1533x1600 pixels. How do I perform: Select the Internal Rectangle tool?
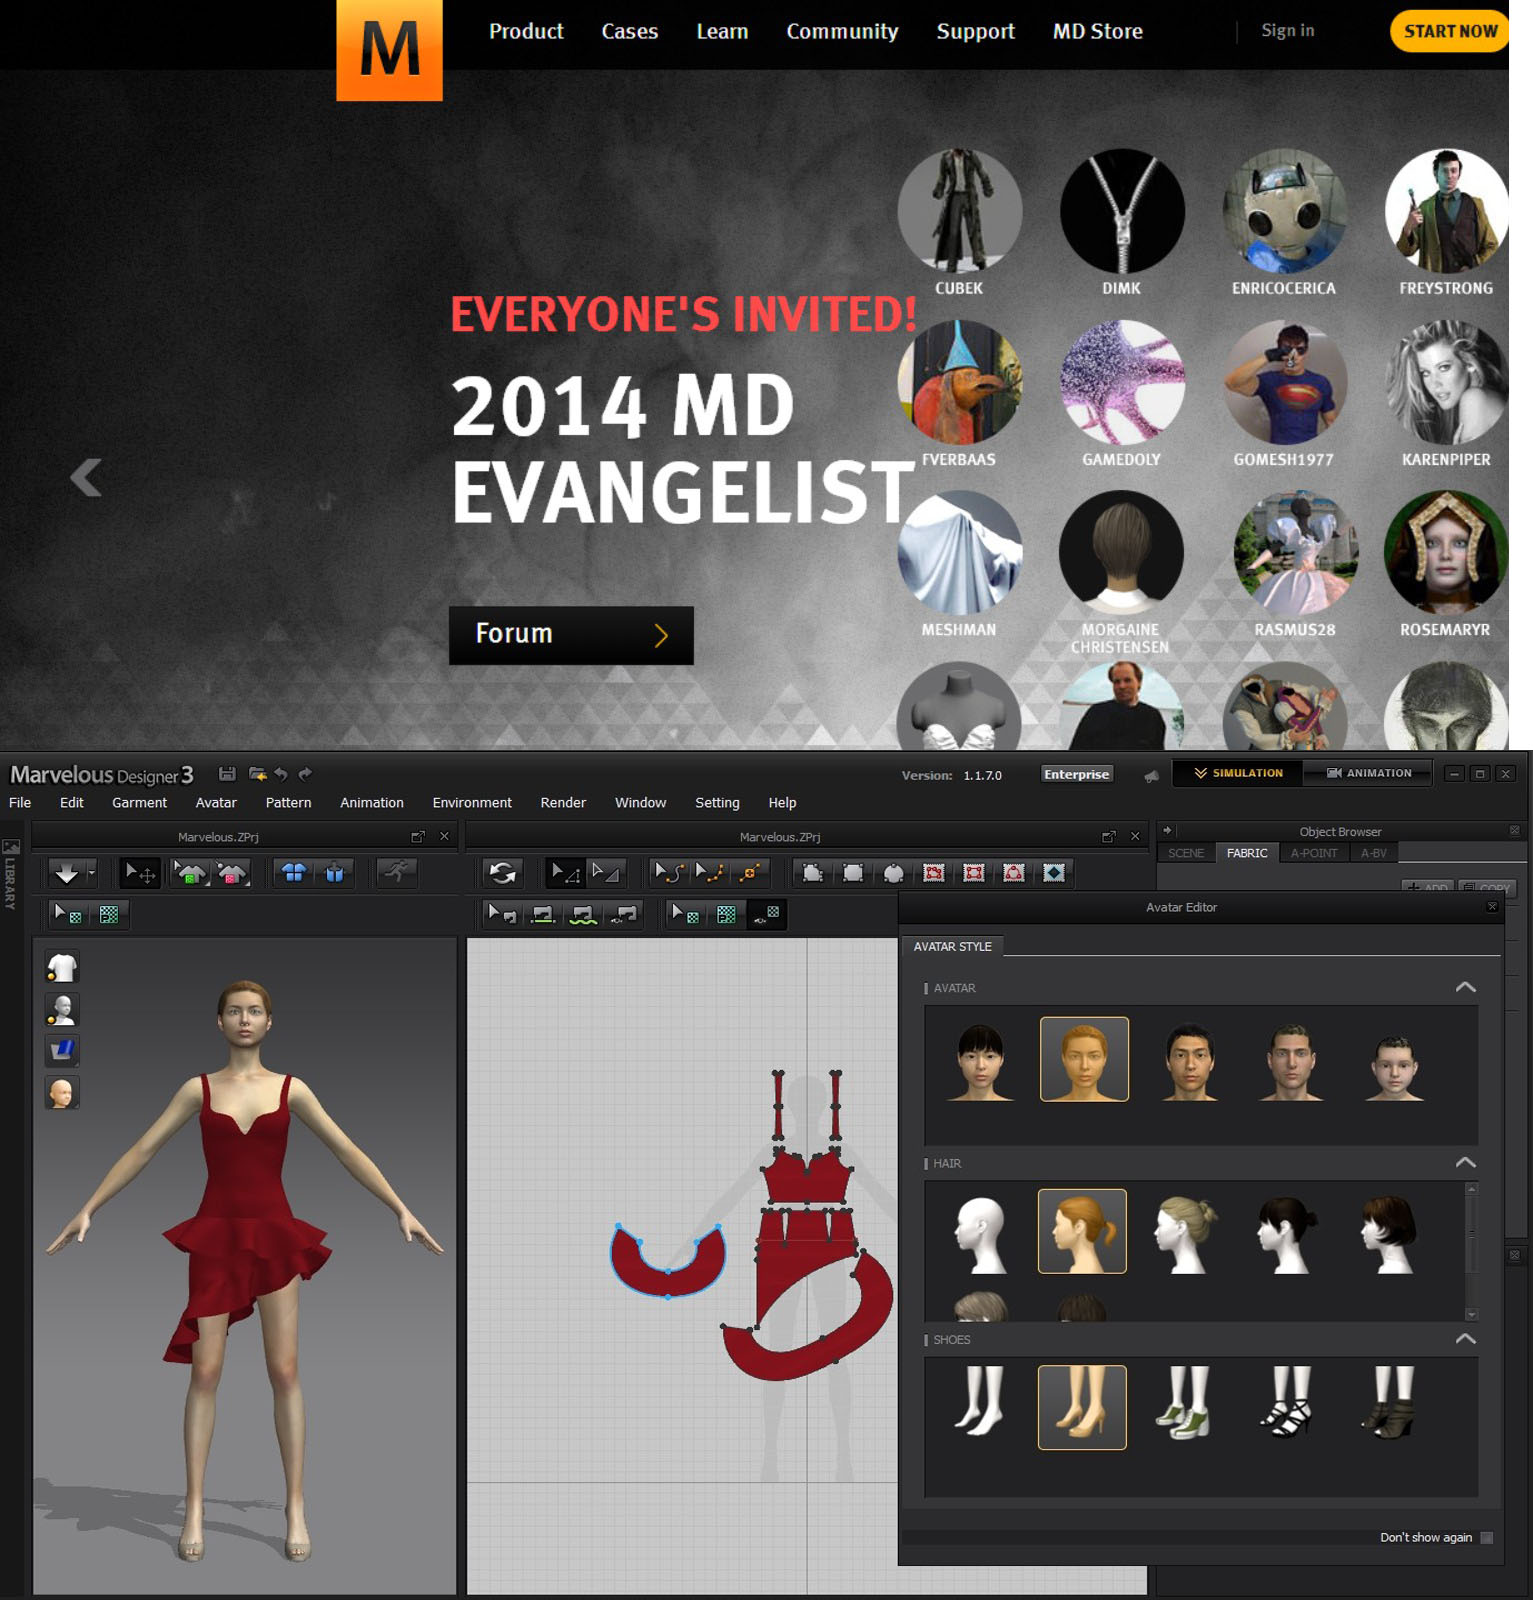tap(973, 873)
